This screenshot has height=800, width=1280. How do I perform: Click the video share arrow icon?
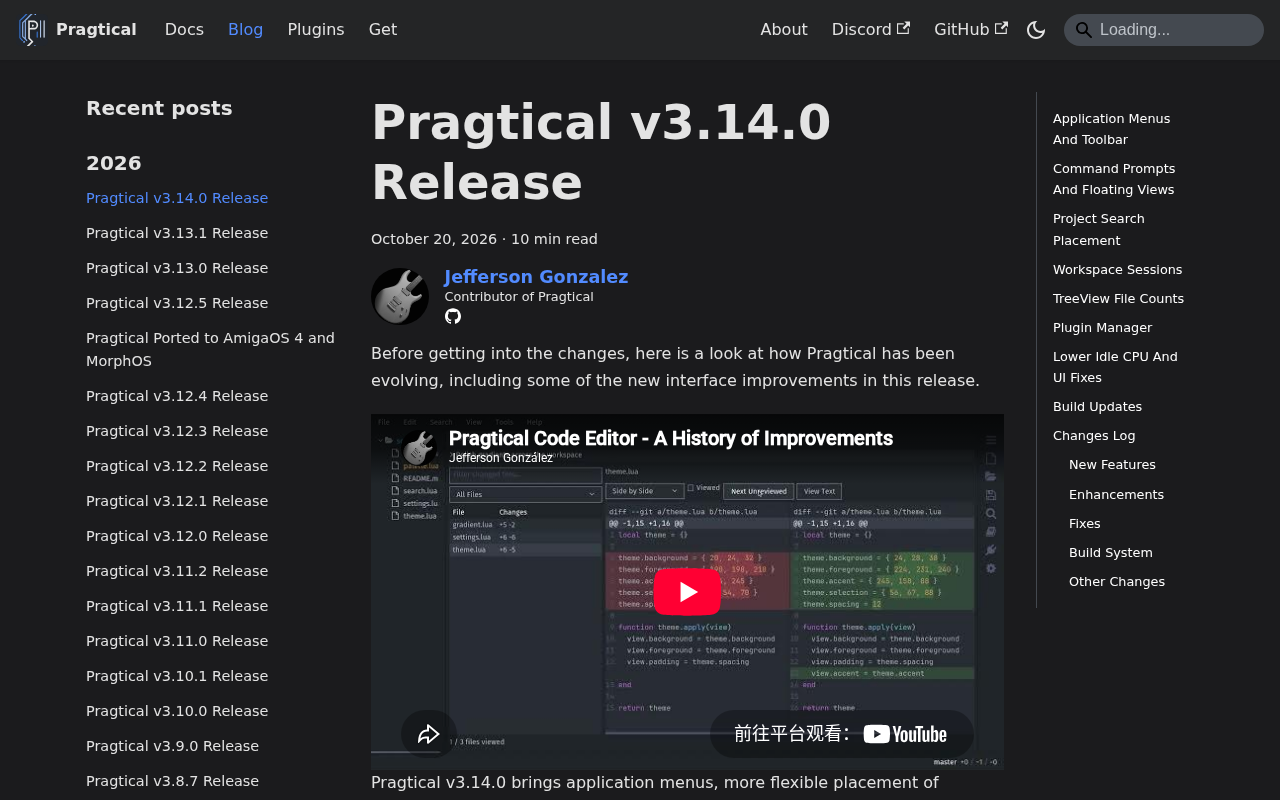pyautogui.click(x=429, y=734)
